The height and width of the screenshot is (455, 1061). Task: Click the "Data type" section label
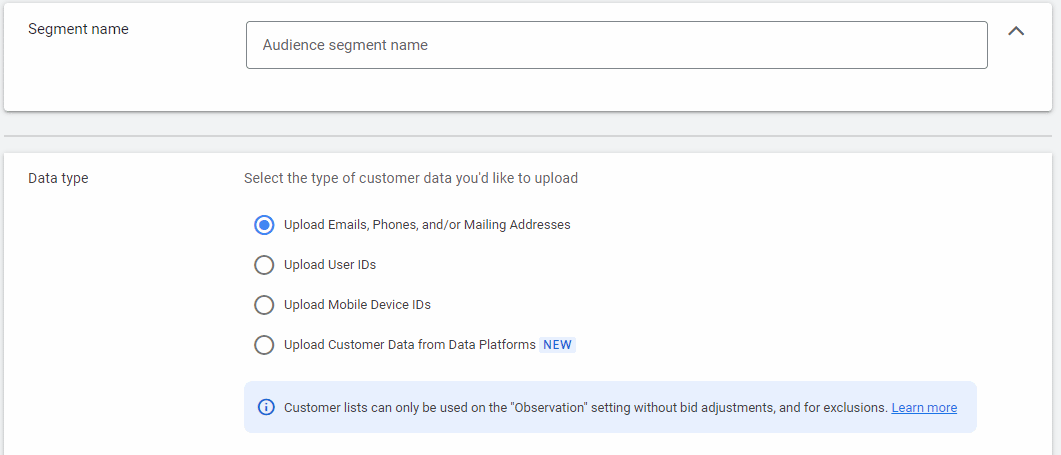(58, 179)
